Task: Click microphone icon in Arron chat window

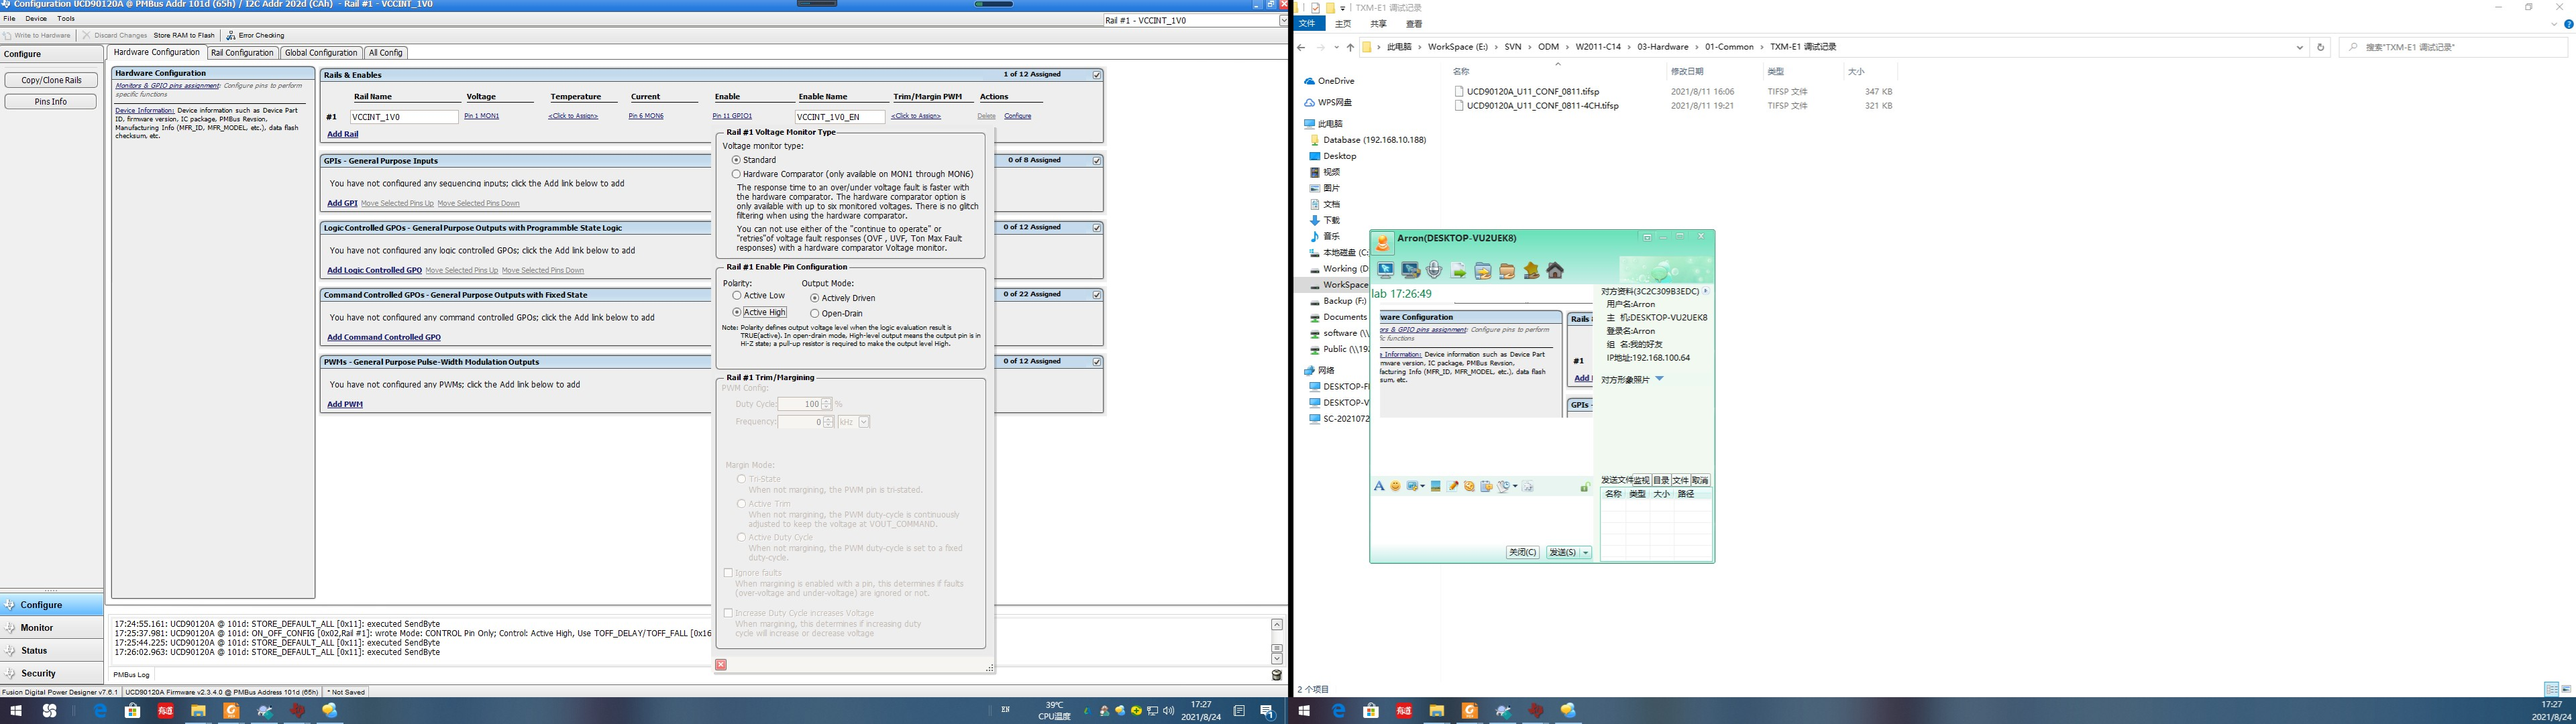Action: [x=1434, y=270]
